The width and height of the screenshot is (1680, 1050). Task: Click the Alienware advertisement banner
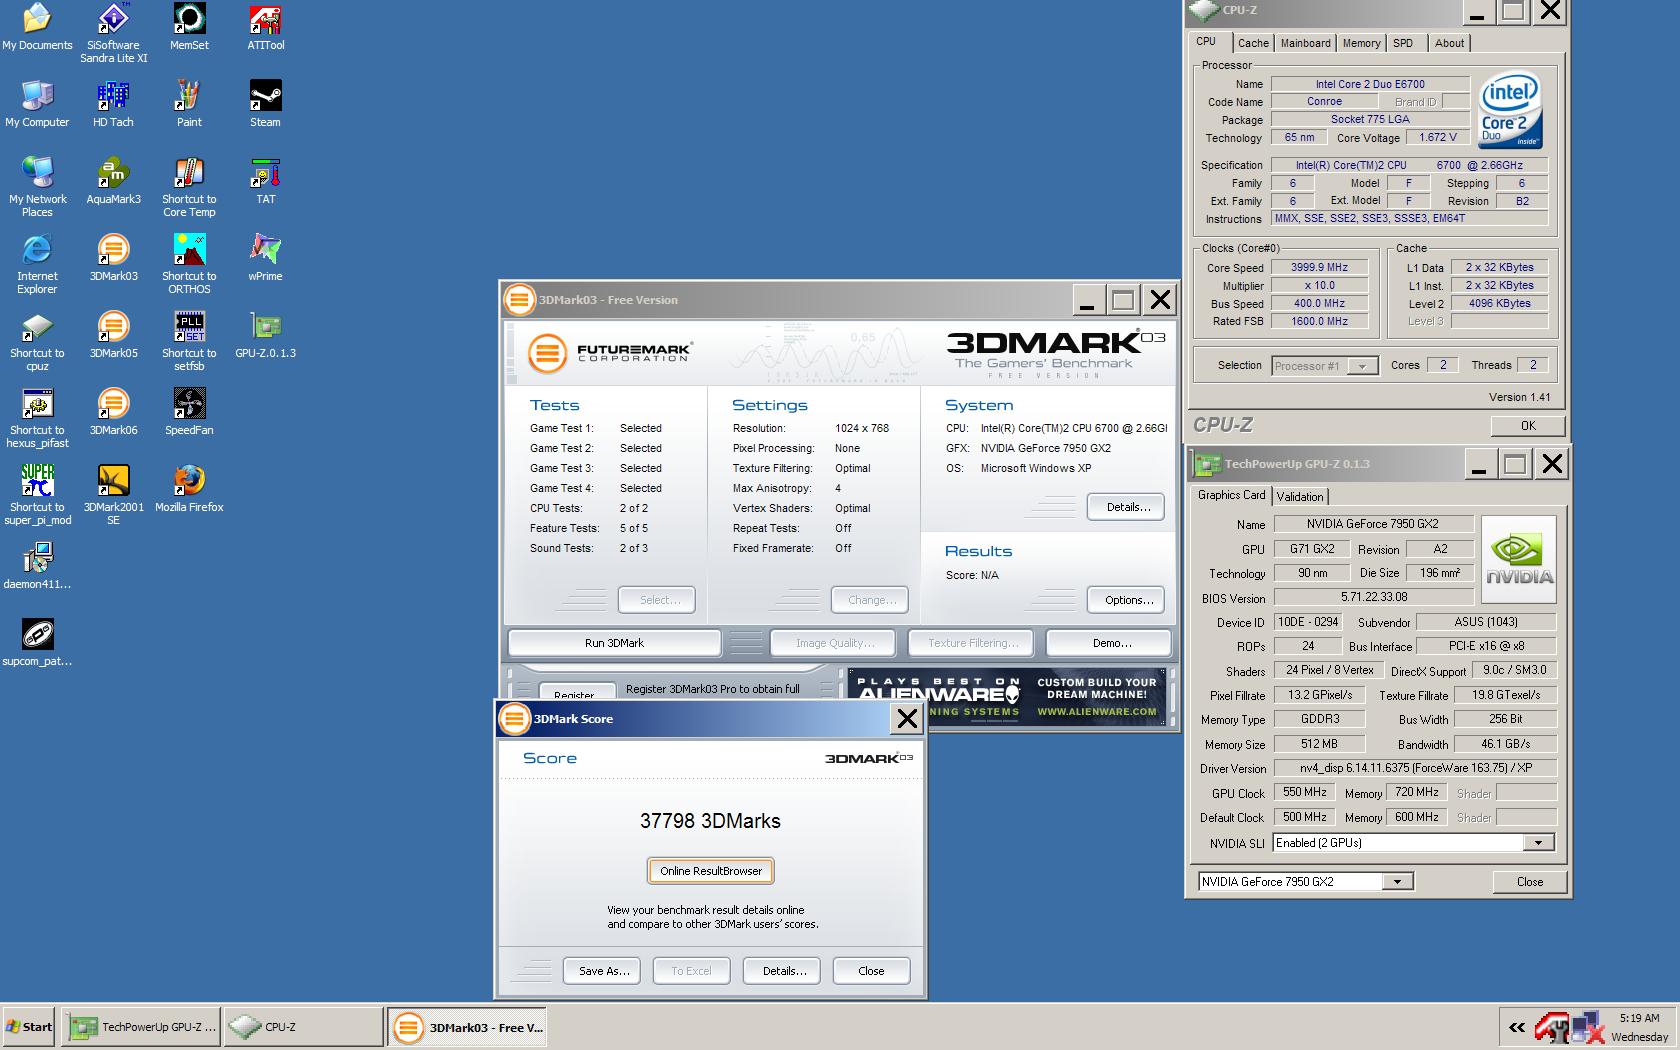coord(1006,695)
